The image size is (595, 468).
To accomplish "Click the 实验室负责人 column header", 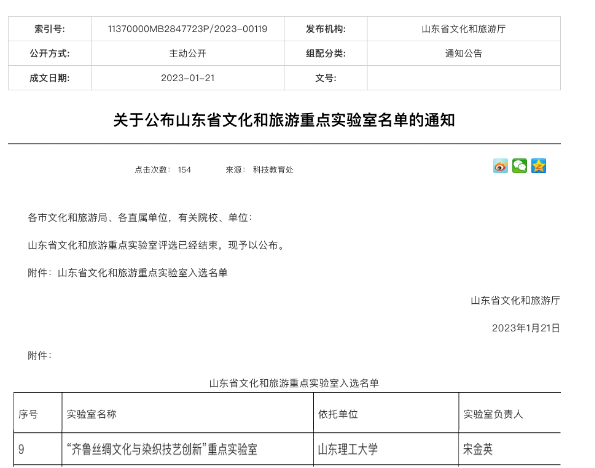I will pyautogui.click(x=510, y=414).
